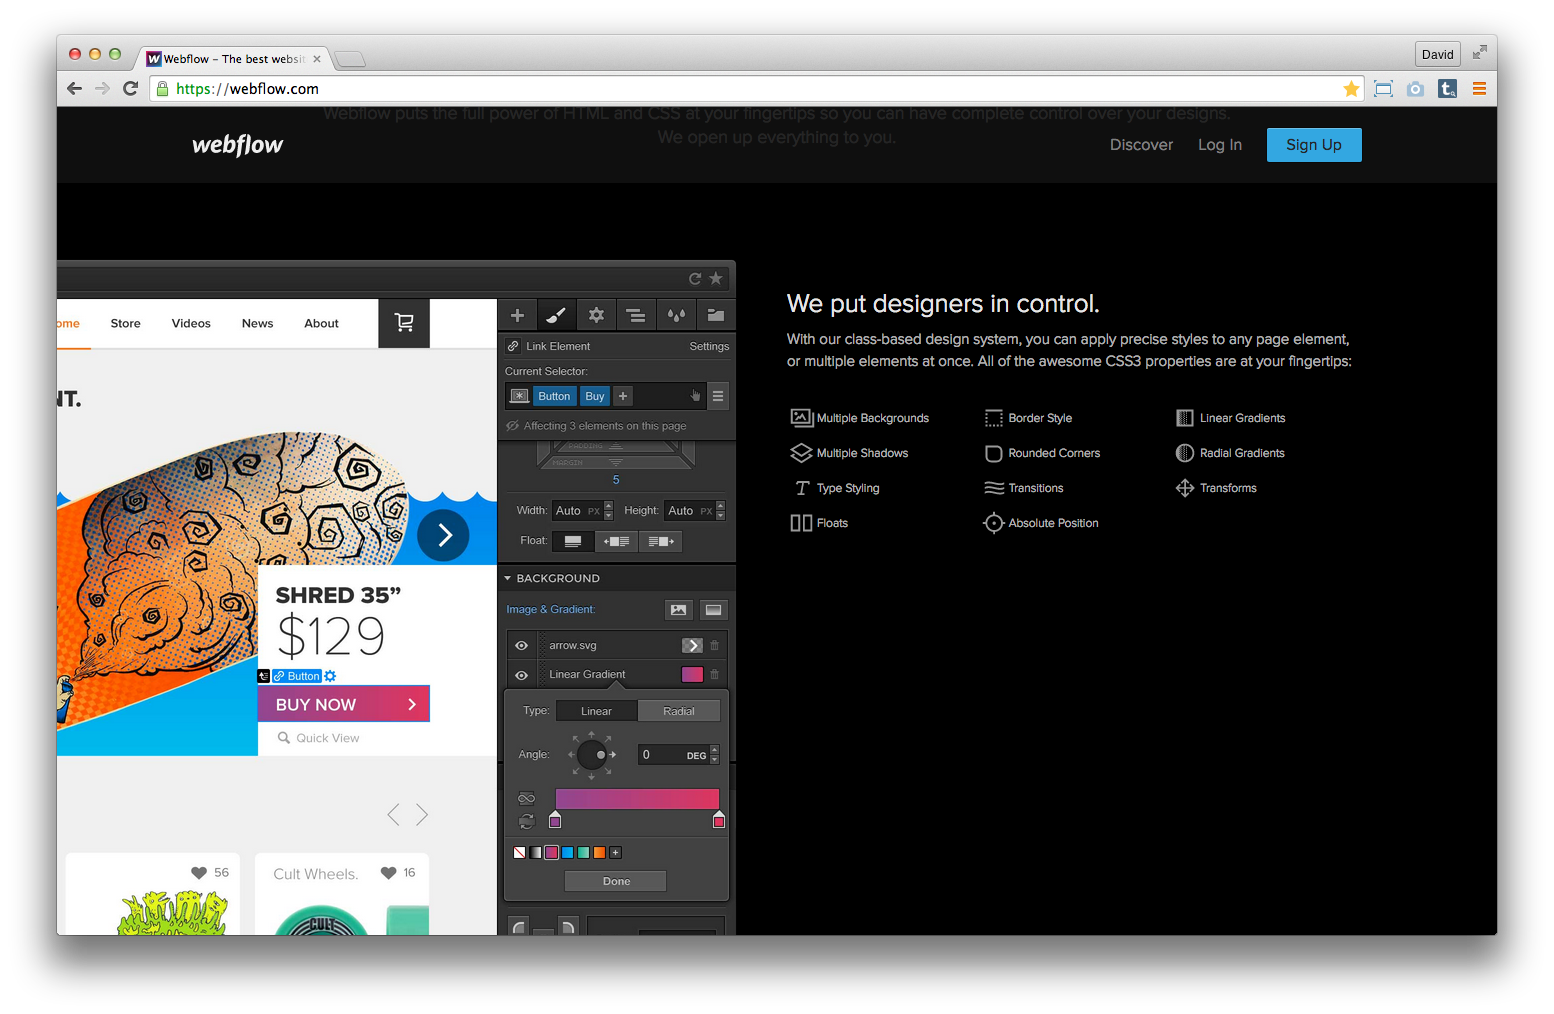The height and width of the screenshot is (1014, 1554).
Task: Click the pink right gradient stop
Action: click(719, 820)
